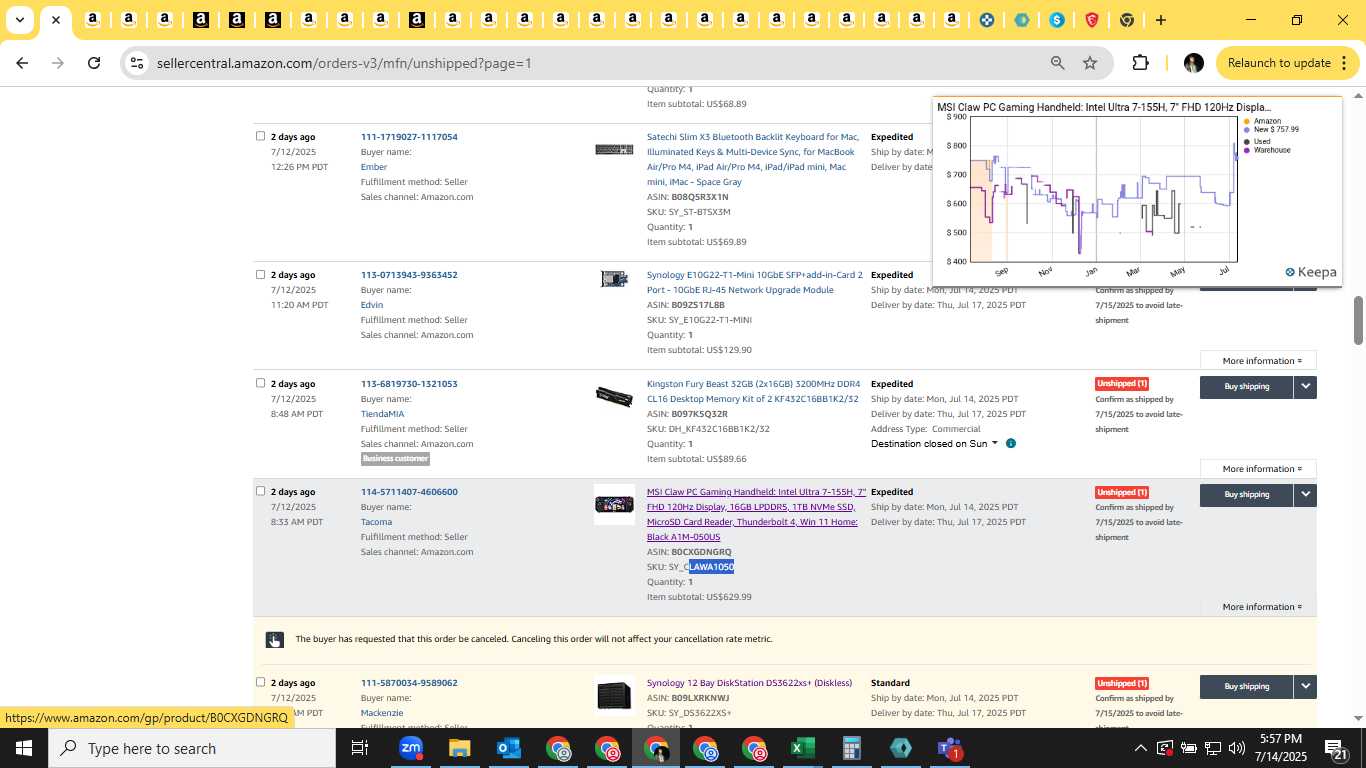Click Buy shipping for Synology DiskStation order
Viewport: 1366px width, 768px height.
[1246, 686]
